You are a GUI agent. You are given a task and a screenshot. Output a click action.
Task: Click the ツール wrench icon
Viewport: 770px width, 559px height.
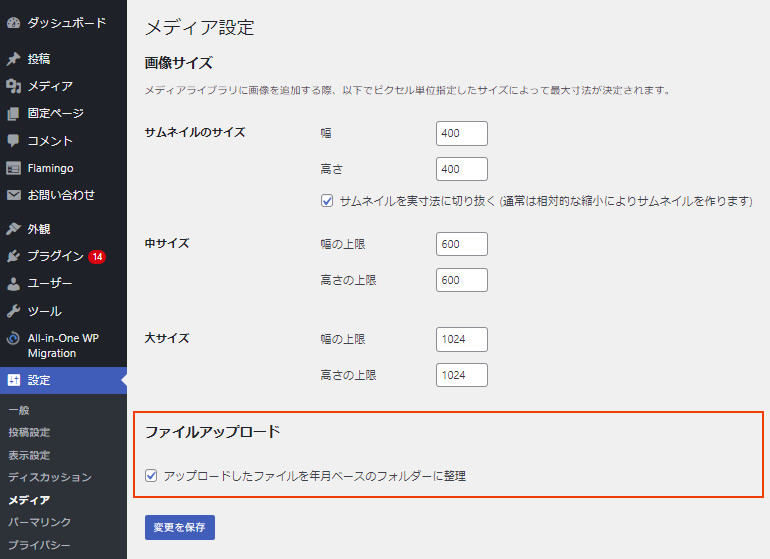pyautogui.click(x=13, y=311)
